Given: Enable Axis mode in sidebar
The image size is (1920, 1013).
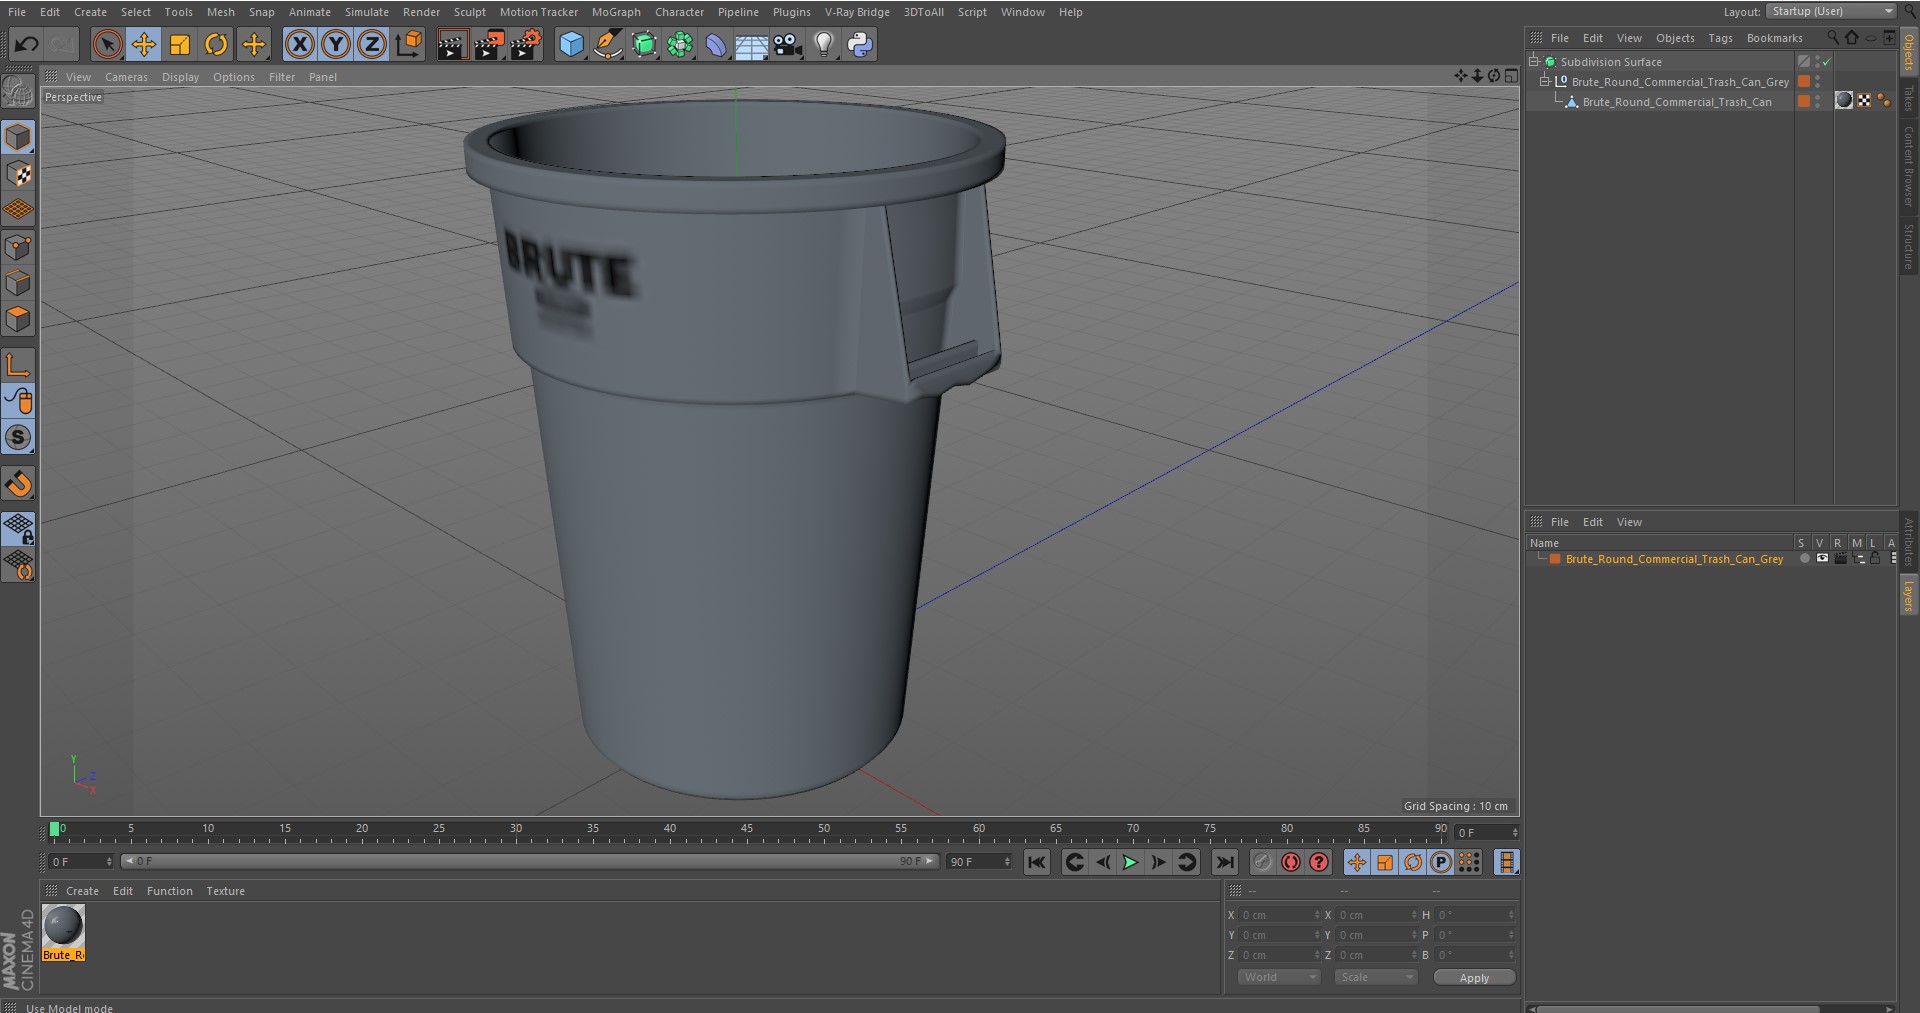Looking at the screenshot, I should [x=18, y=365].
